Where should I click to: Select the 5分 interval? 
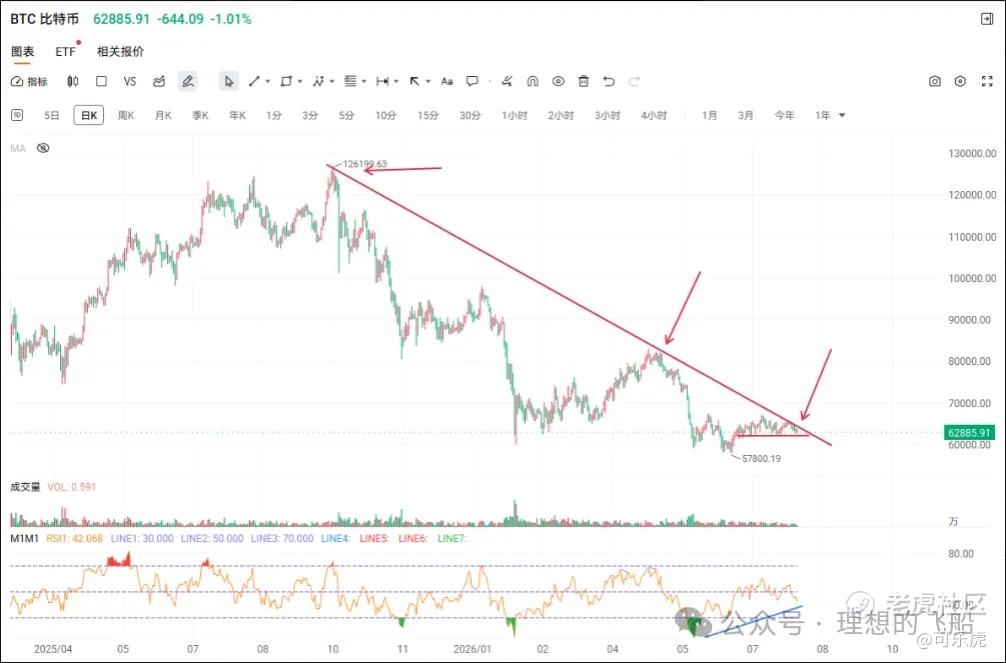346,116
